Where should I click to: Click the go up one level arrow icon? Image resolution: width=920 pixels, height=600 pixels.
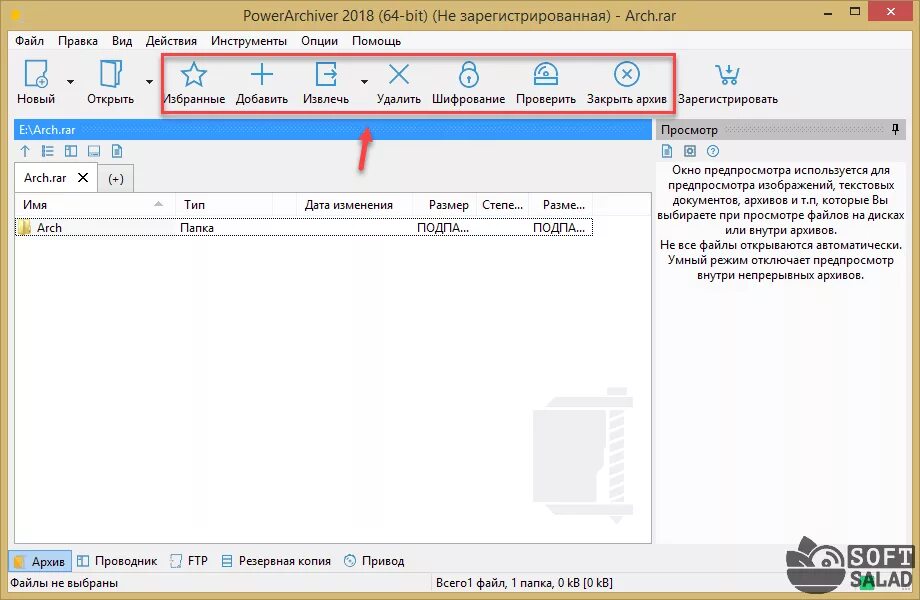25,151
